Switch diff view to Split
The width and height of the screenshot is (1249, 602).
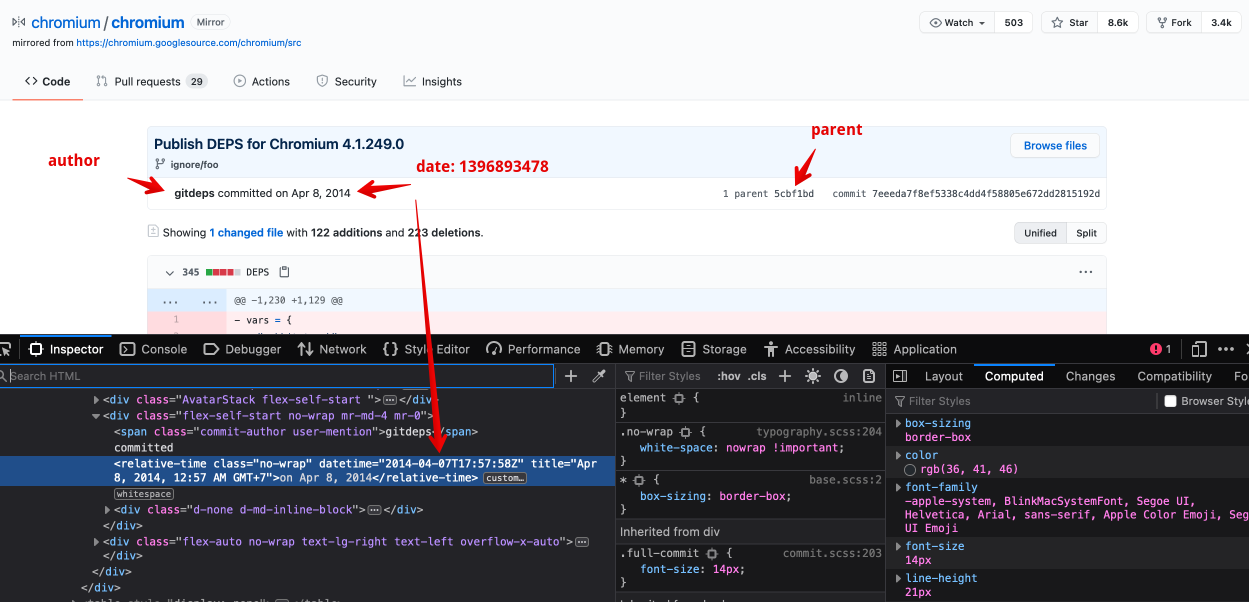(x=1086, y=233)
